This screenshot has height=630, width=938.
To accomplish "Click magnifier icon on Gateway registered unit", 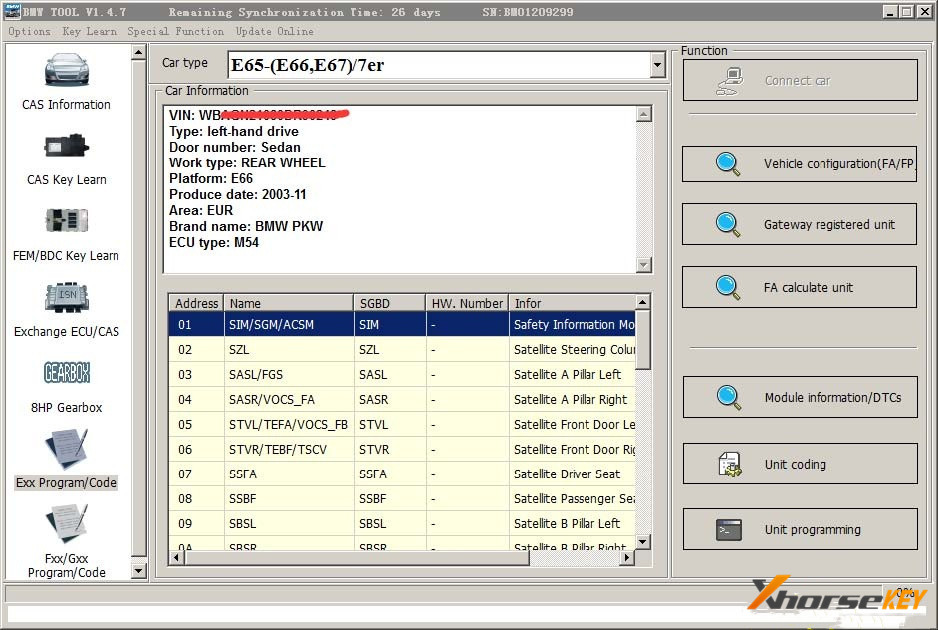I will pos(727,224).
